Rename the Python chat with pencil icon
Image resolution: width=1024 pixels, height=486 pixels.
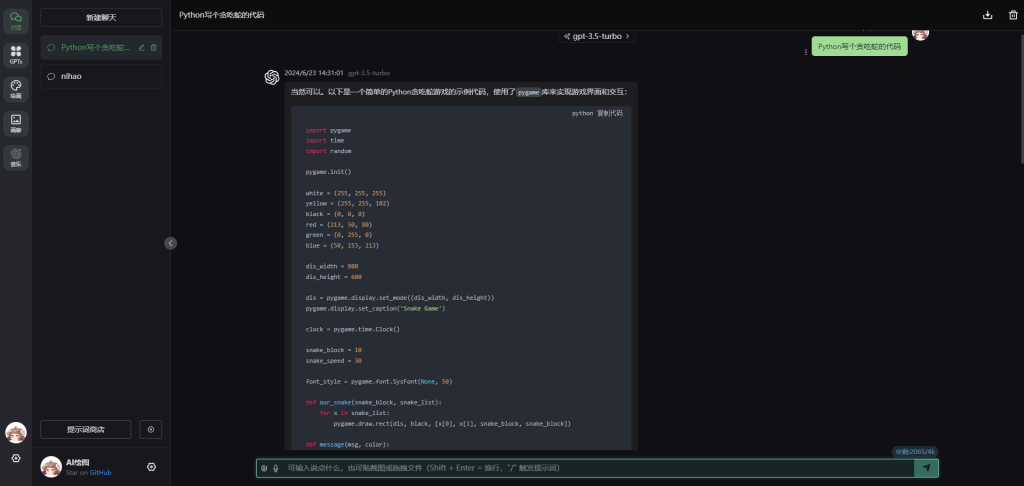[142, 47]
